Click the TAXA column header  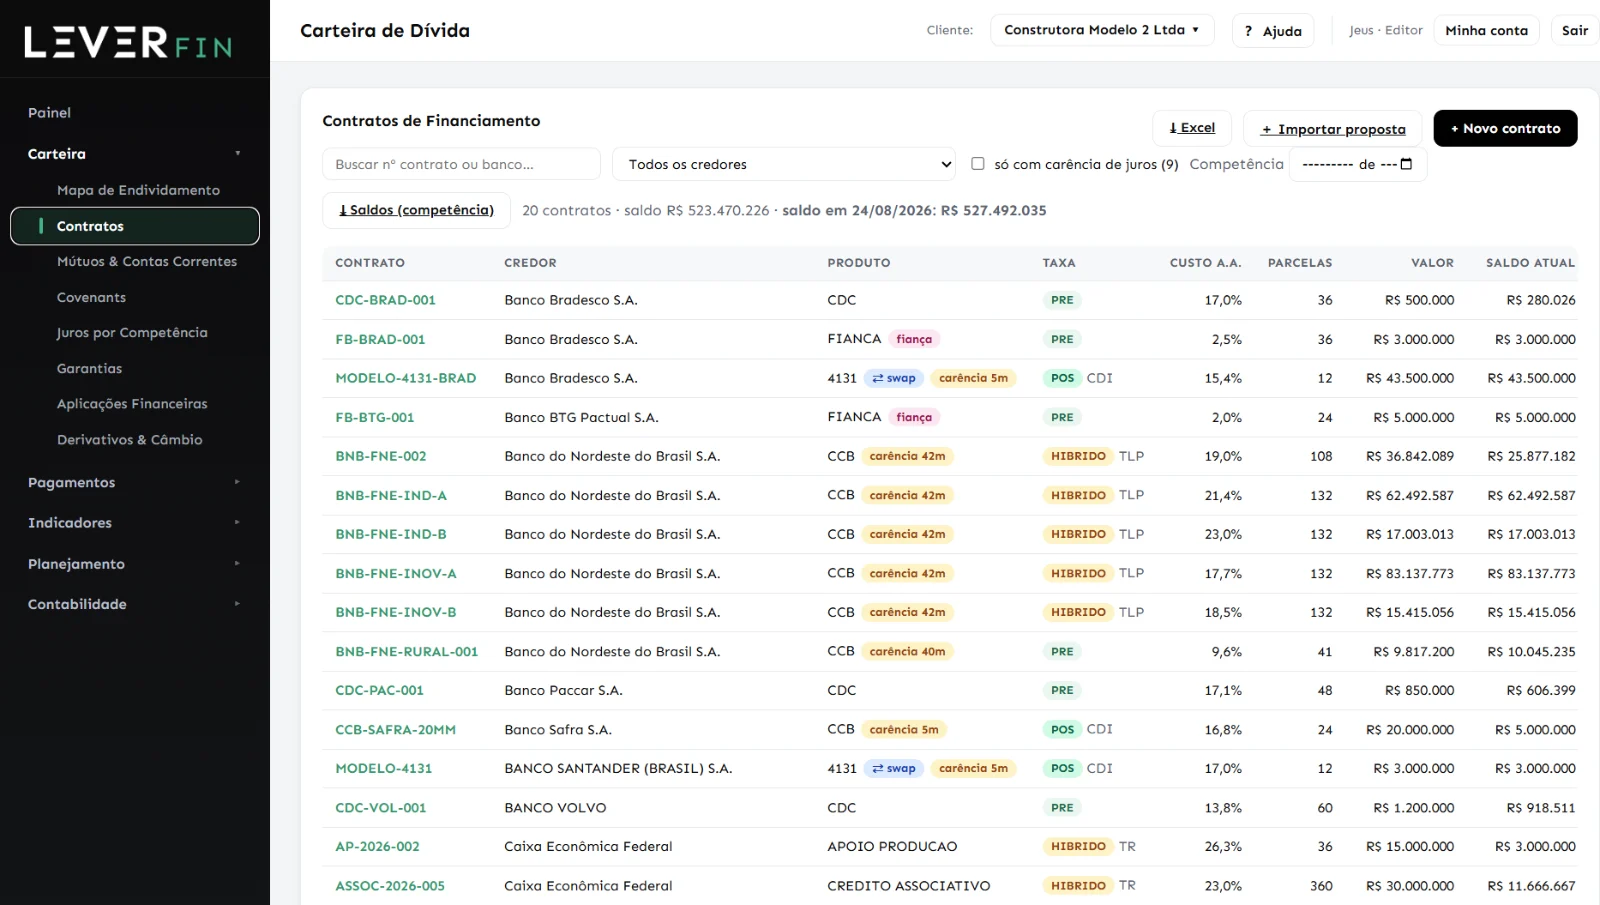click(x=1059, y=263)
